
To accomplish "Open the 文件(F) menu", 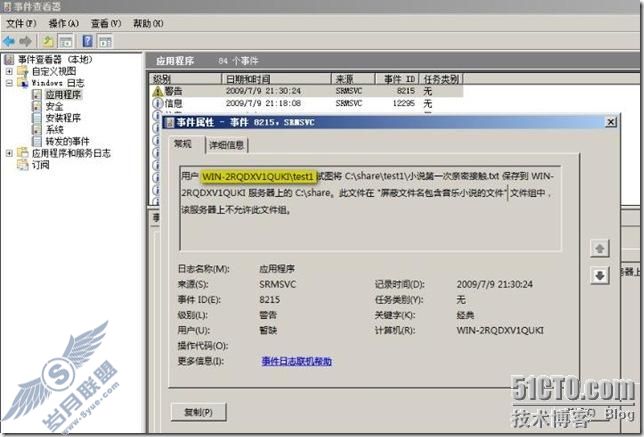I will click(21, 23).
